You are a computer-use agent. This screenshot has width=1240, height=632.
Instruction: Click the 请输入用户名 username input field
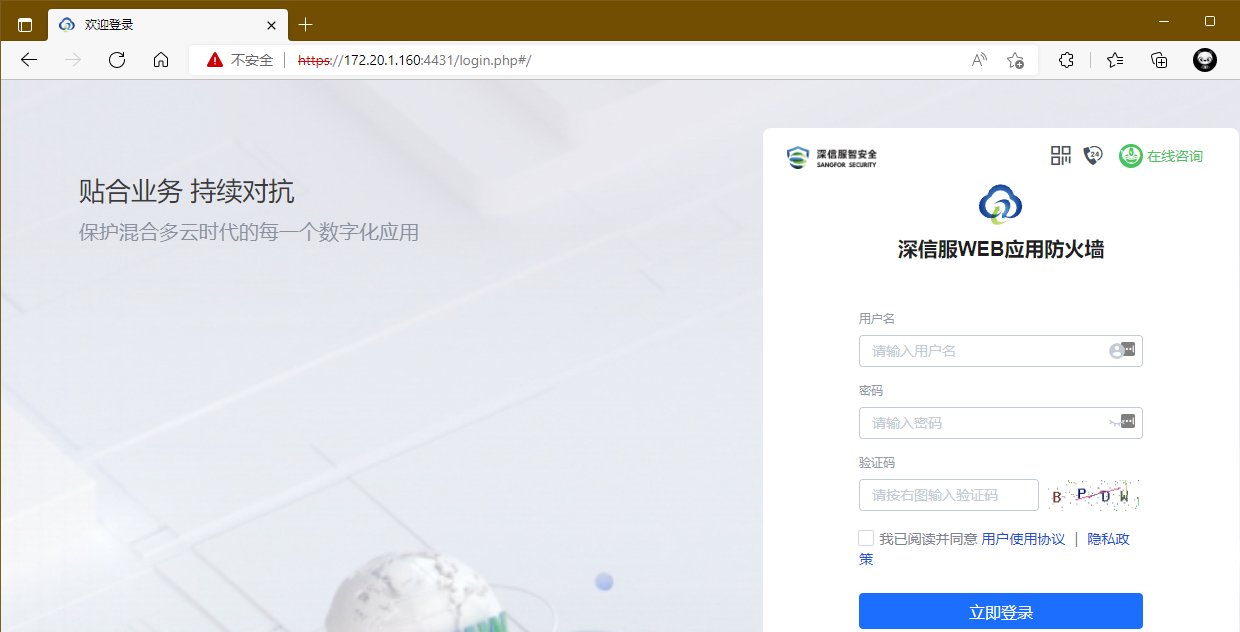tap(985, 351)
